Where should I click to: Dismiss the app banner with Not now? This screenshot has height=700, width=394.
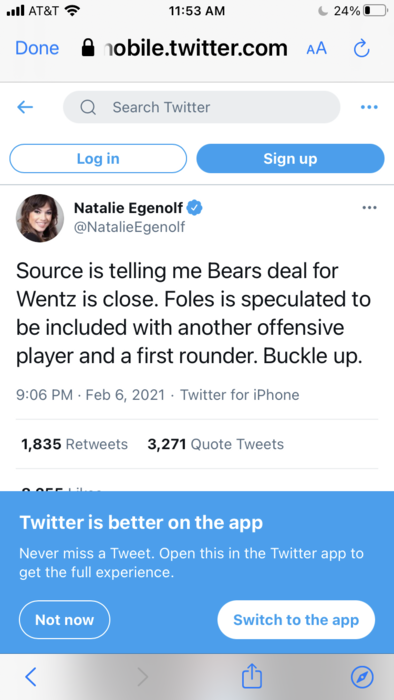(65, 620)
